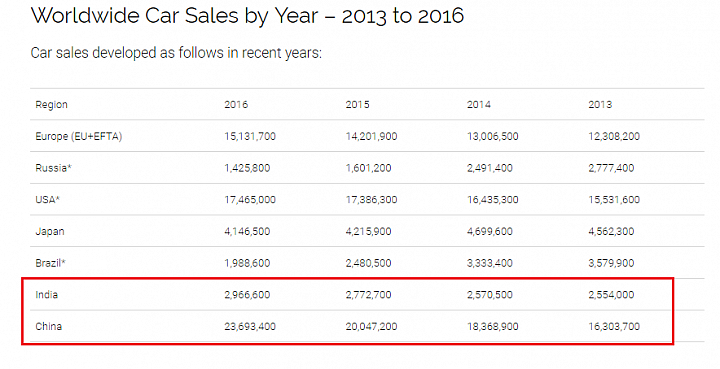Select the Japan row label

click(50, 231)
